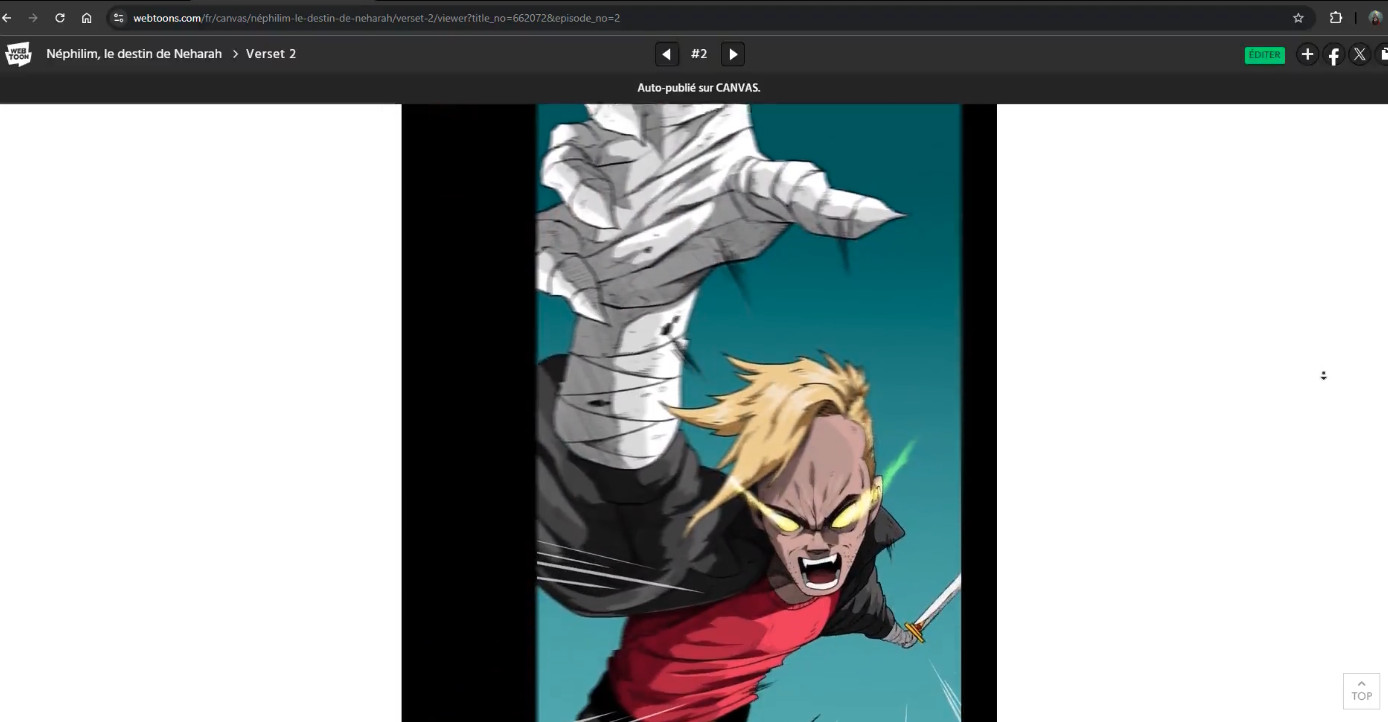Open the browser profile avatar
The image size is (1388, 722).
click(1375, 18)
